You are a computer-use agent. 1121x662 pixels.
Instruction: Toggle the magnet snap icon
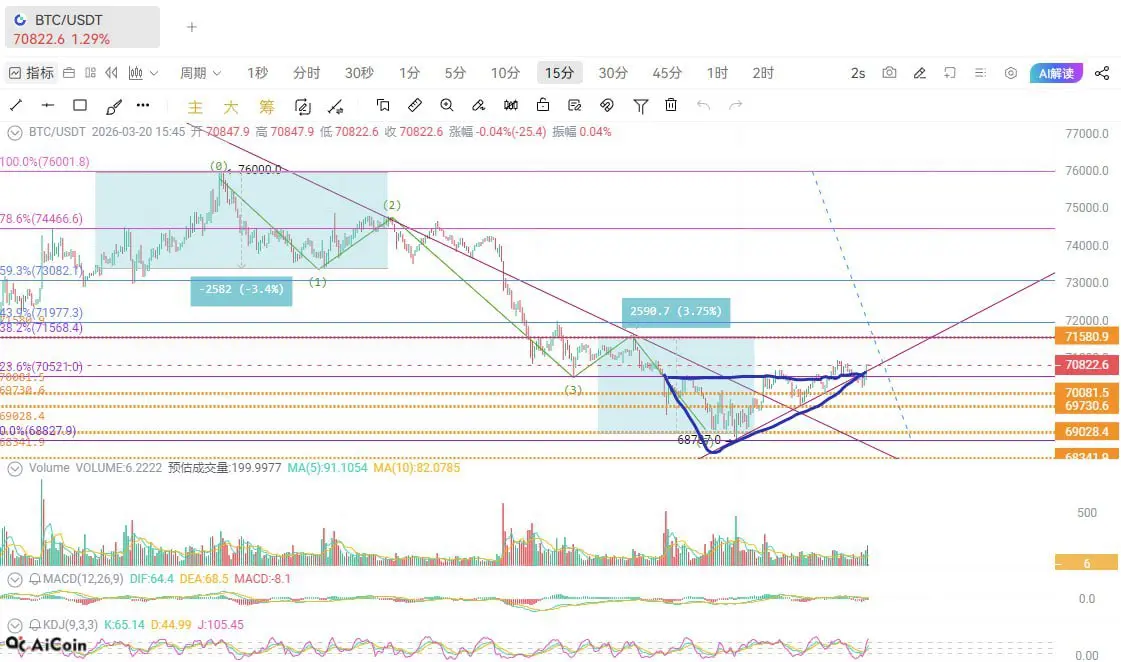(606, 106)
